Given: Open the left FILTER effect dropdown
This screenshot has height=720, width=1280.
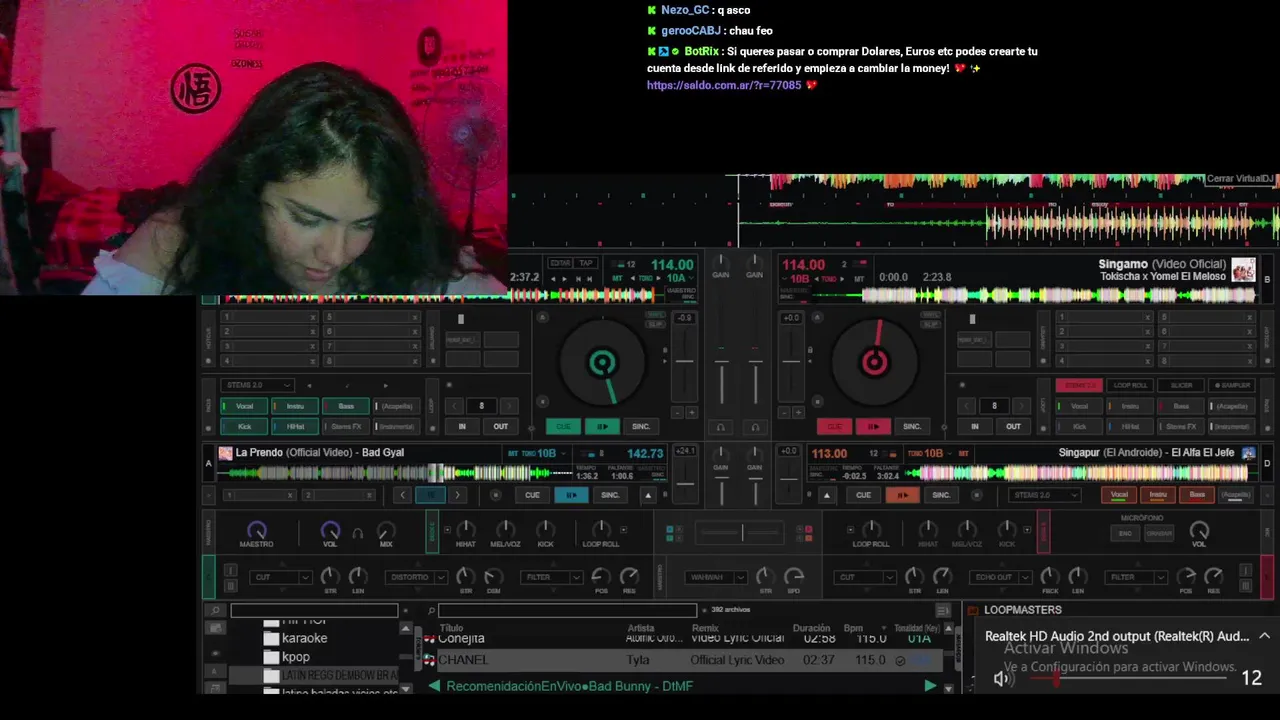Looking at the screenshot, I should (x=553, y=577).
